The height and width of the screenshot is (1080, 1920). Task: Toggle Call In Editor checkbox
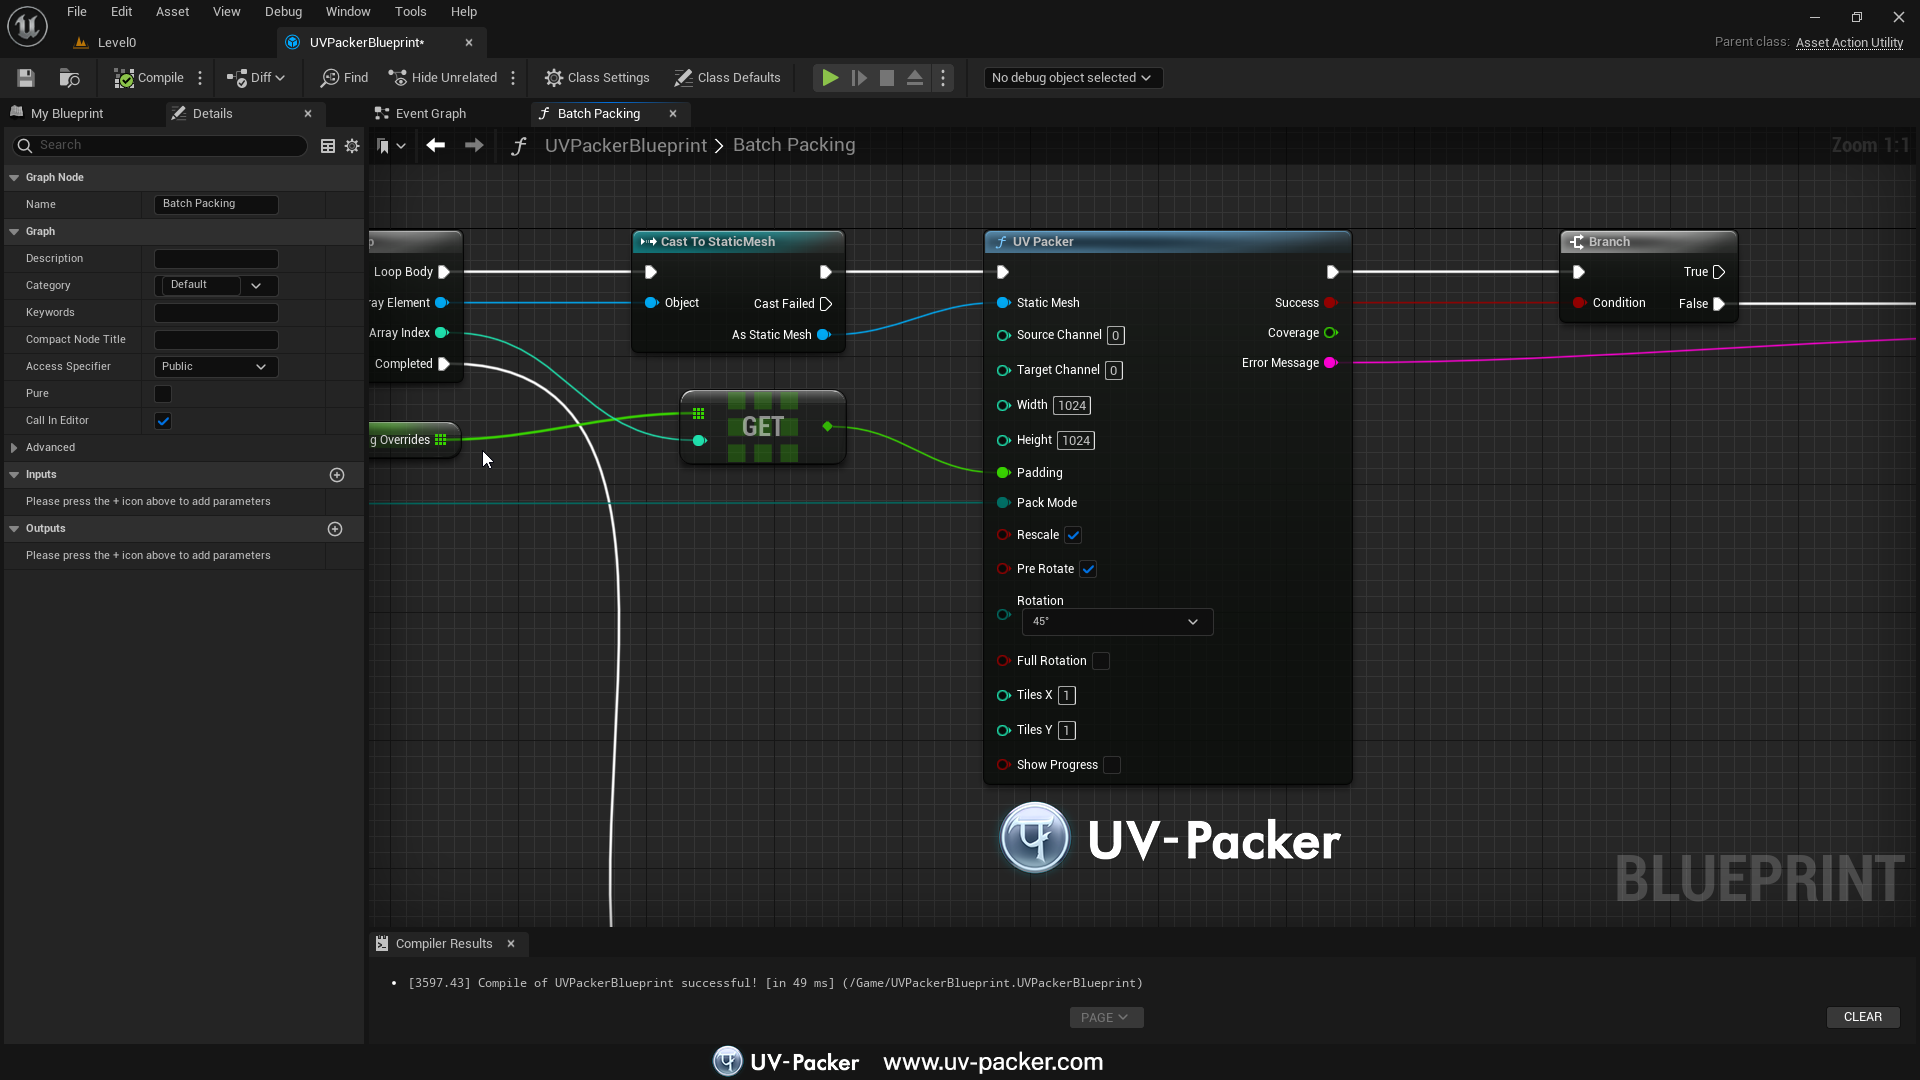tap(163, 421)
